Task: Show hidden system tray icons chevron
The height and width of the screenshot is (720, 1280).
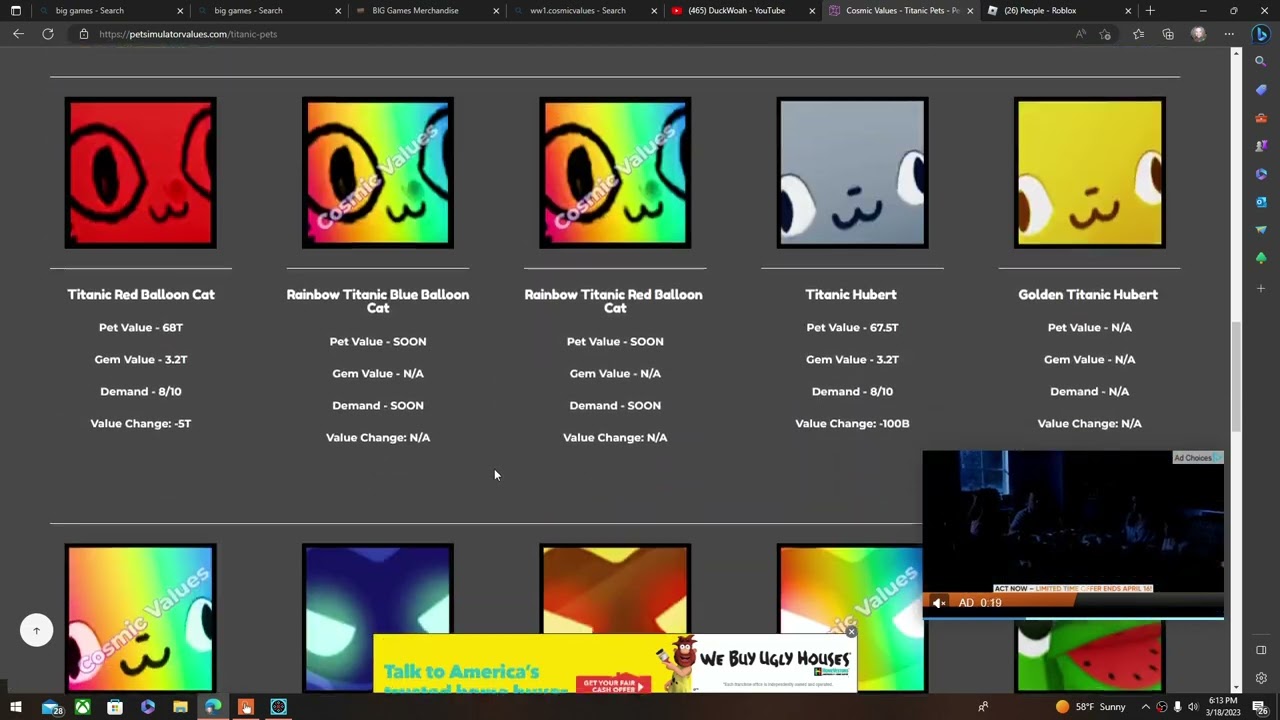Action: [1146, 707]
